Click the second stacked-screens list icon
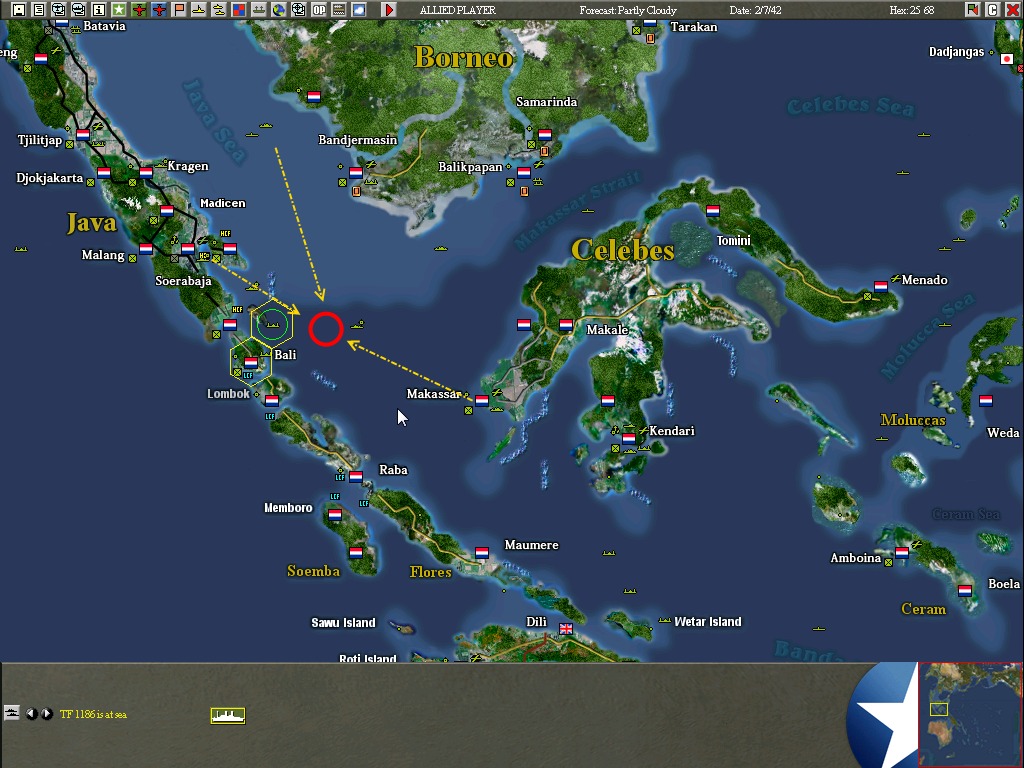 (x=78, y=10)
